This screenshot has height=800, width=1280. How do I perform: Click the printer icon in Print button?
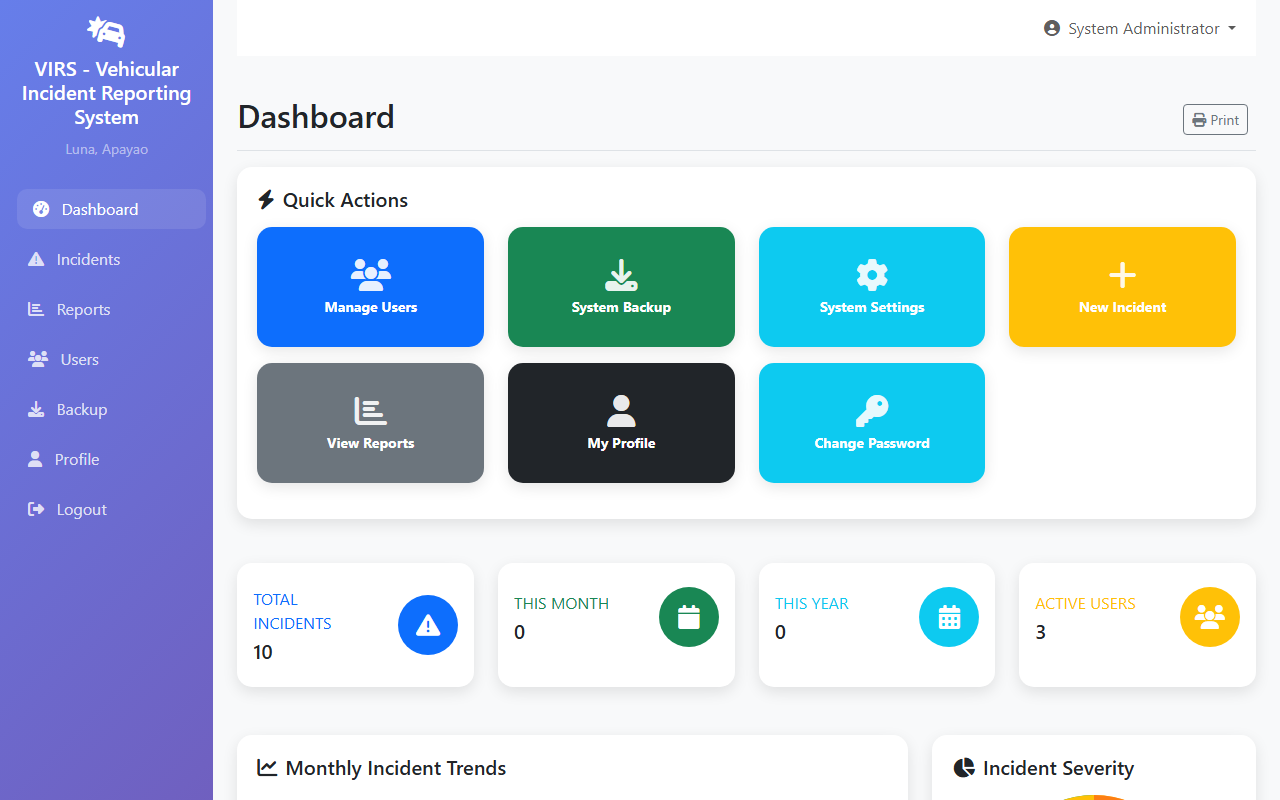pos(1199,120)
